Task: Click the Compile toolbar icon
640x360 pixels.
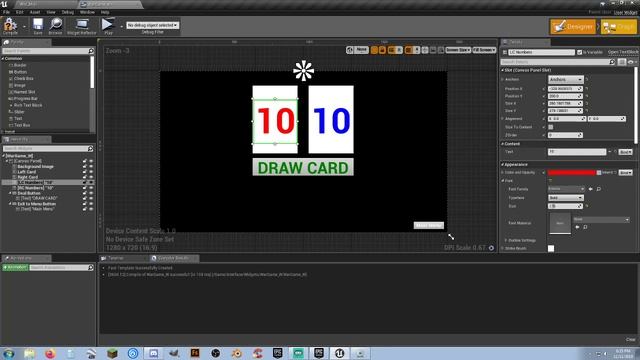Action: click(x=10, y=26)
